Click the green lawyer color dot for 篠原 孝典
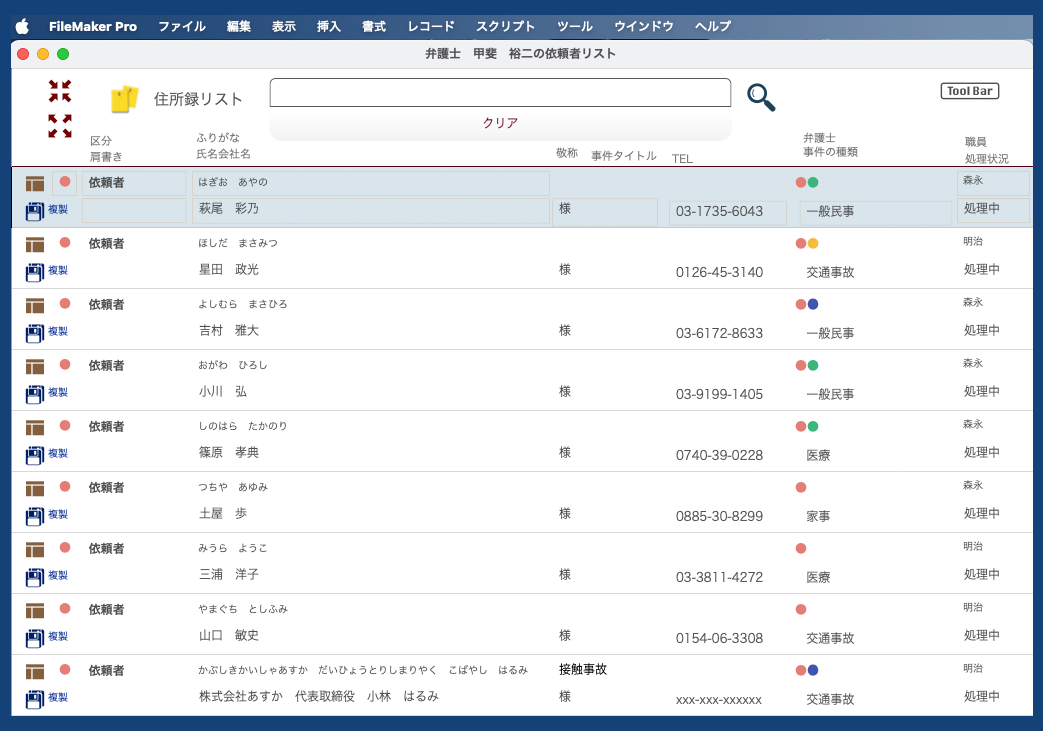This screenshot has width=1043, height=731. point(813,426)
